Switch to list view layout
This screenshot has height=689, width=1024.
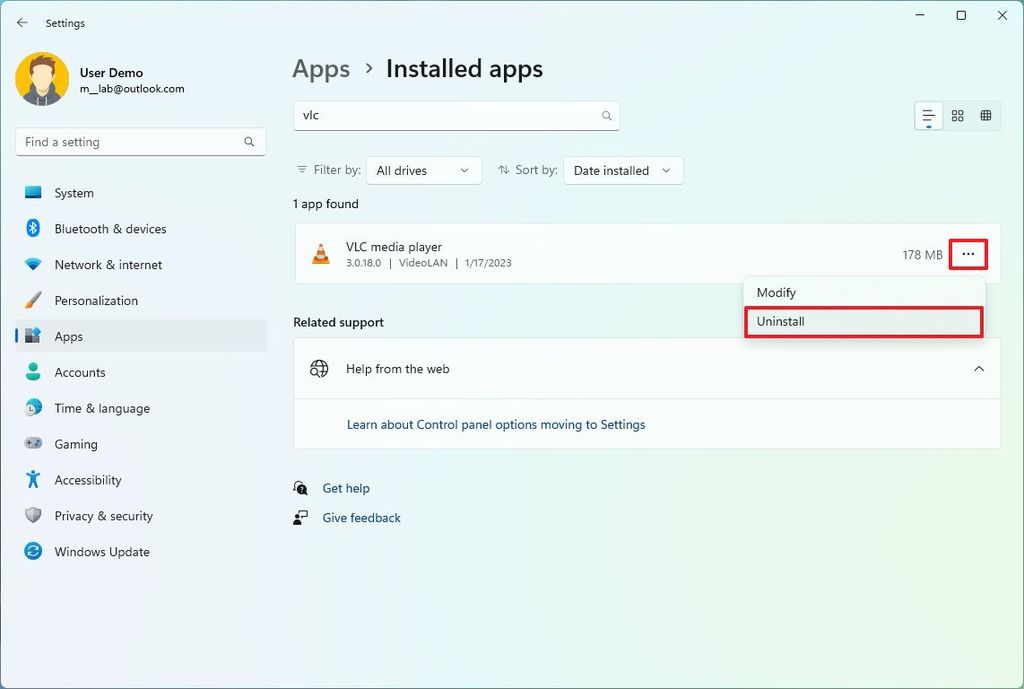[x=929, y=116]
